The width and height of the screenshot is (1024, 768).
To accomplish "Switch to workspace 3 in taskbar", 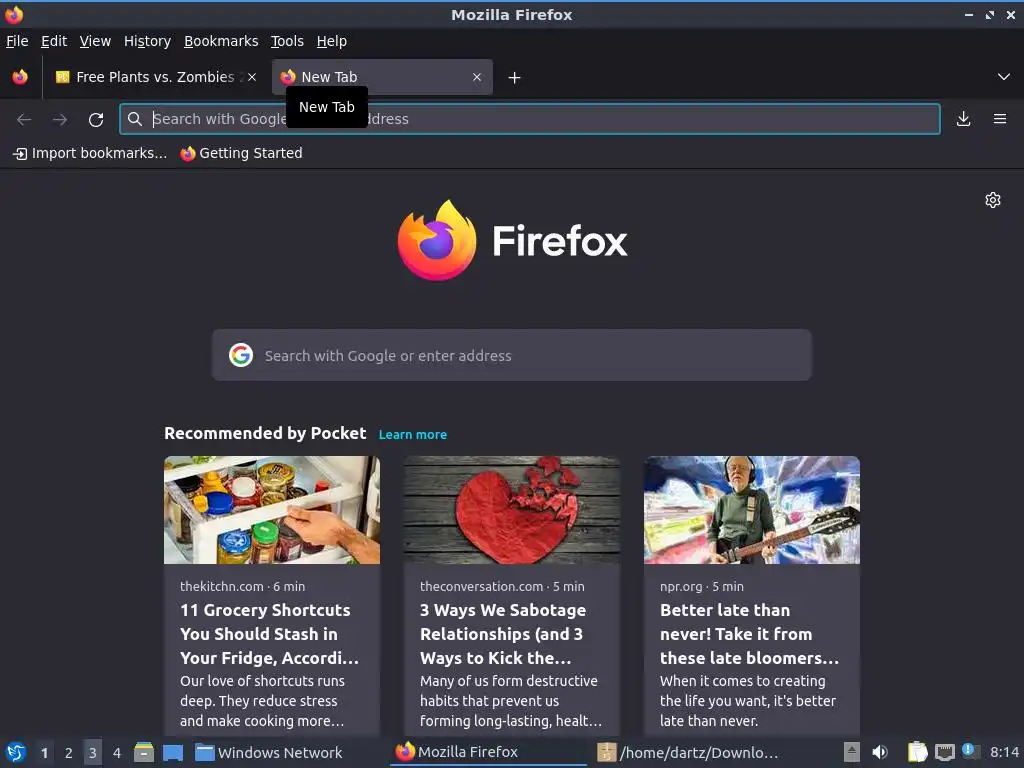I will click(x=93, y=753).
